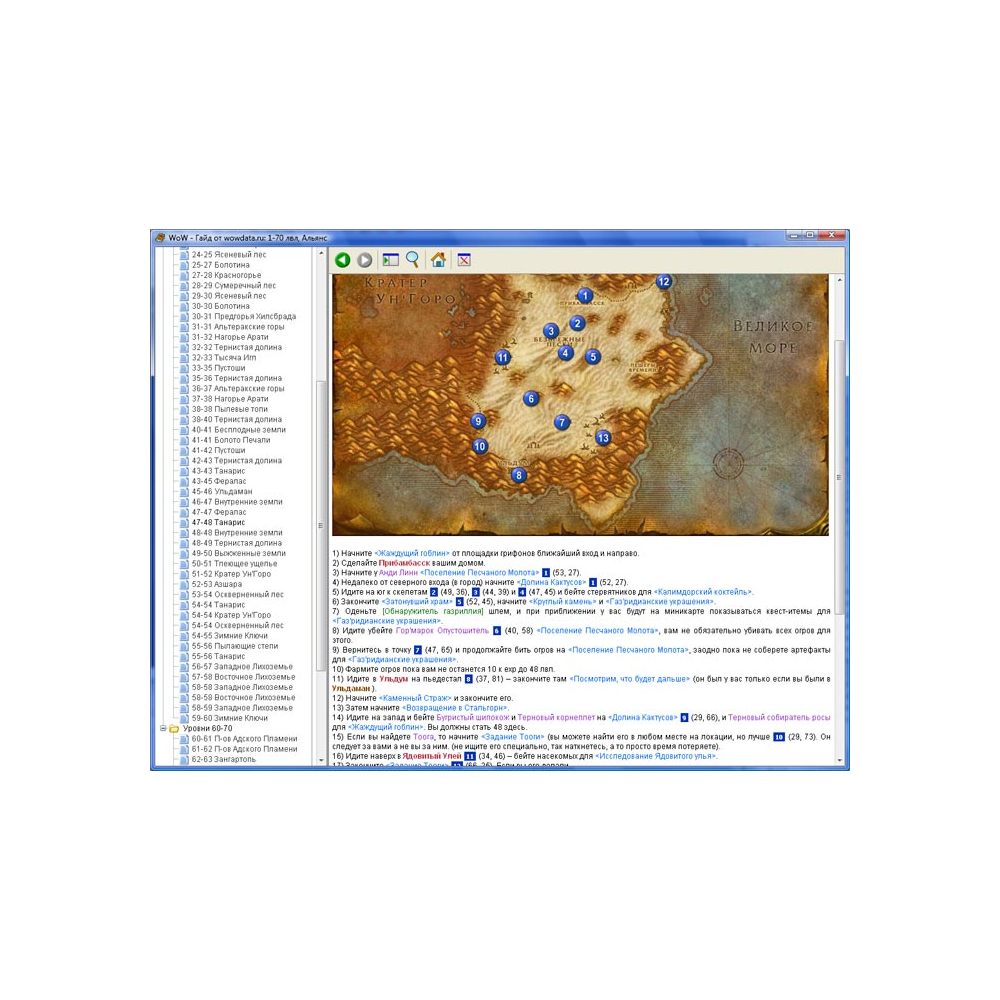
Task: Open the «Жаждущий гоблин» quest link in step 1
Action: coord(412,553)
